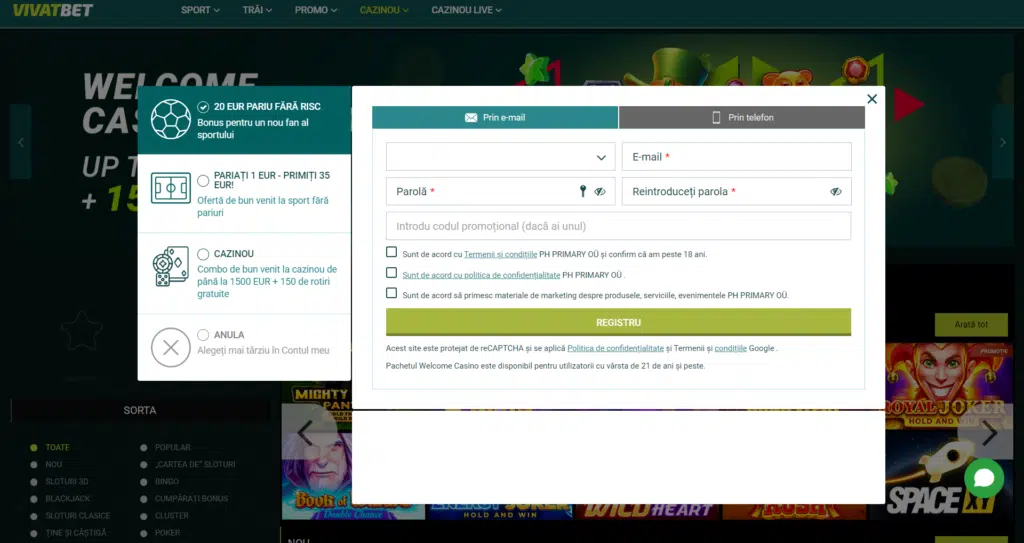Click the casino cards and dice icon
The height and width of the screenshot is (543, 1024).
(170, 267)
